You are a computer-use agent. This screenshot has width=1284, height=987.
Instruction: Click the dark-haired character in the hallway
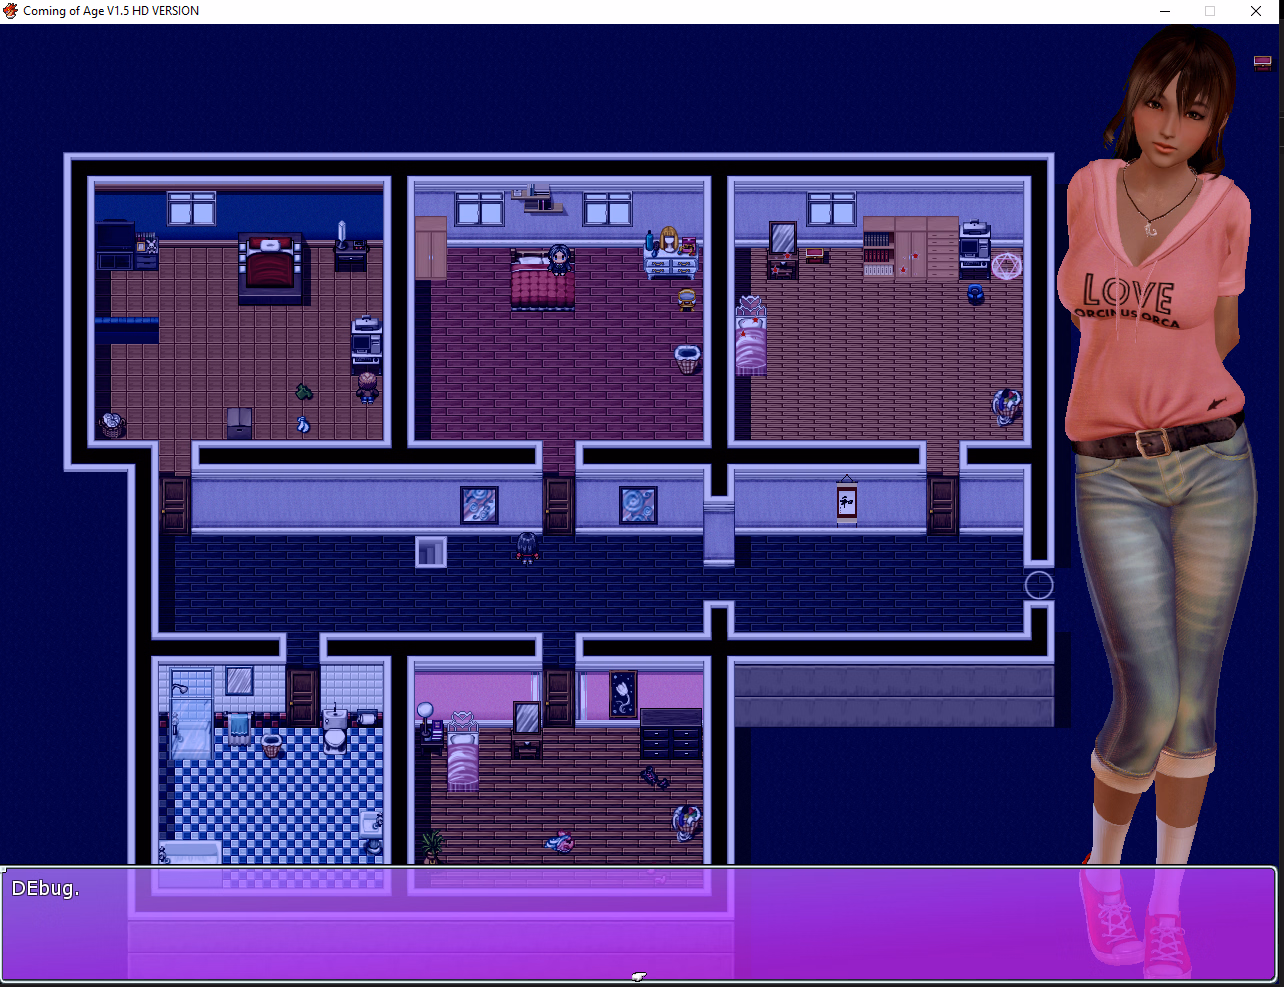[527, 548]
